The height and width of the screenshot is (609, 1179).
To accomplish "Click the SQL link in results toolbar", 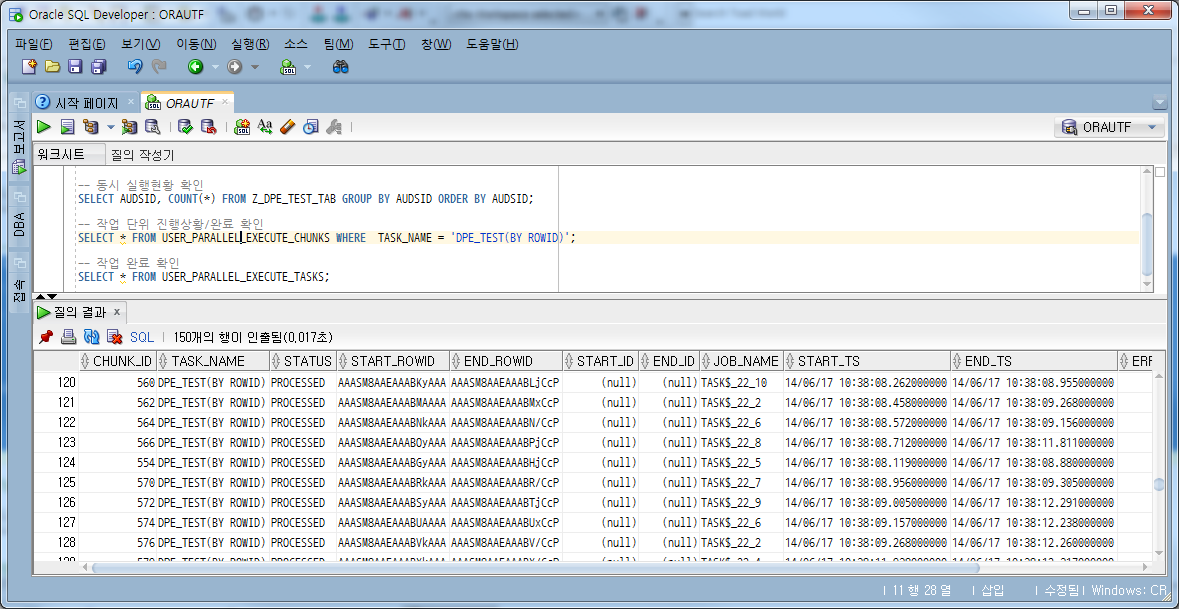I will [x=141, y=337].
